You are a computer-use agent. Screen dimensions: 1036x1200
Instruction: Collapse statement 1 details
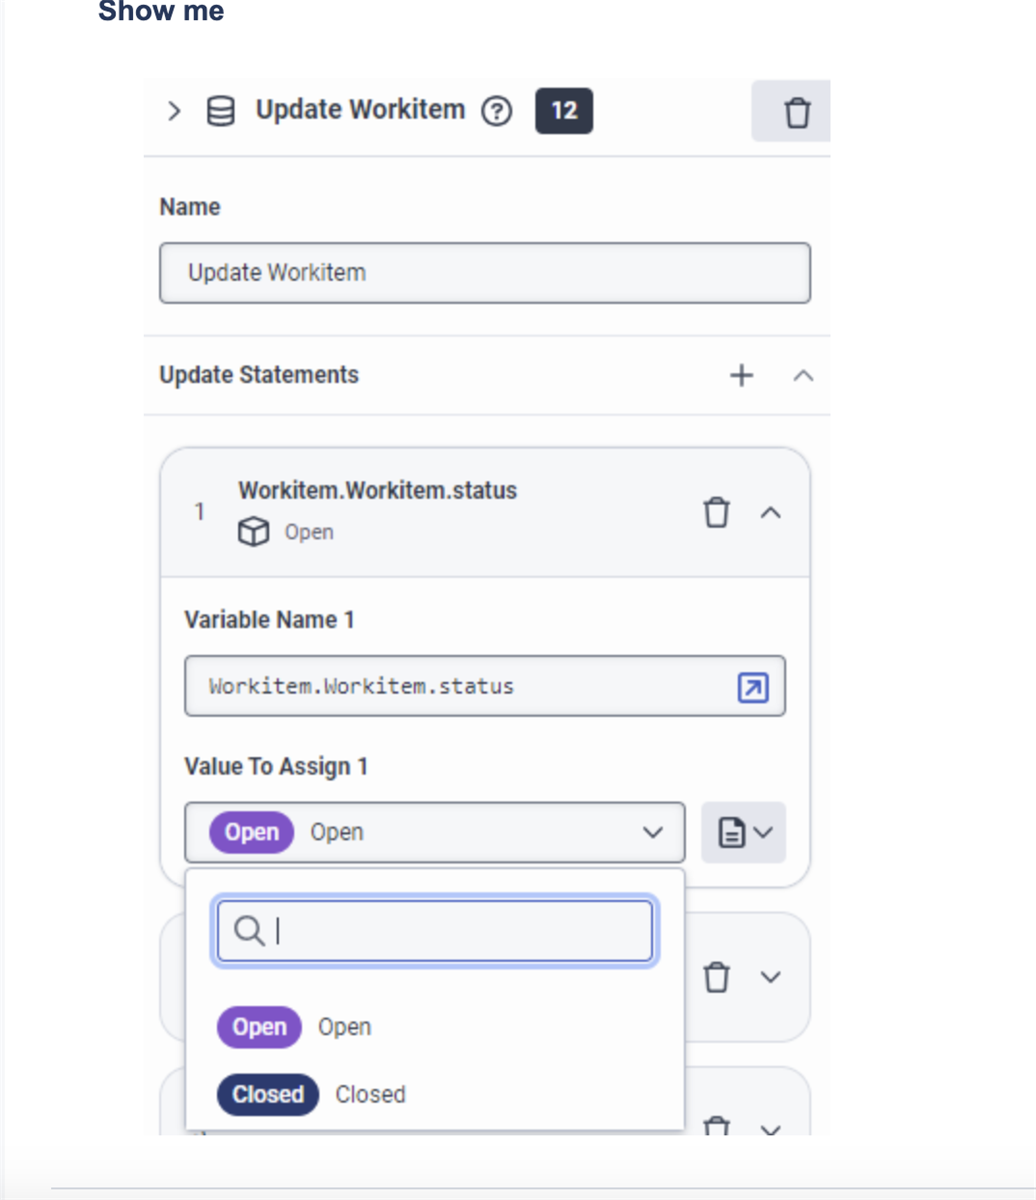770,512
